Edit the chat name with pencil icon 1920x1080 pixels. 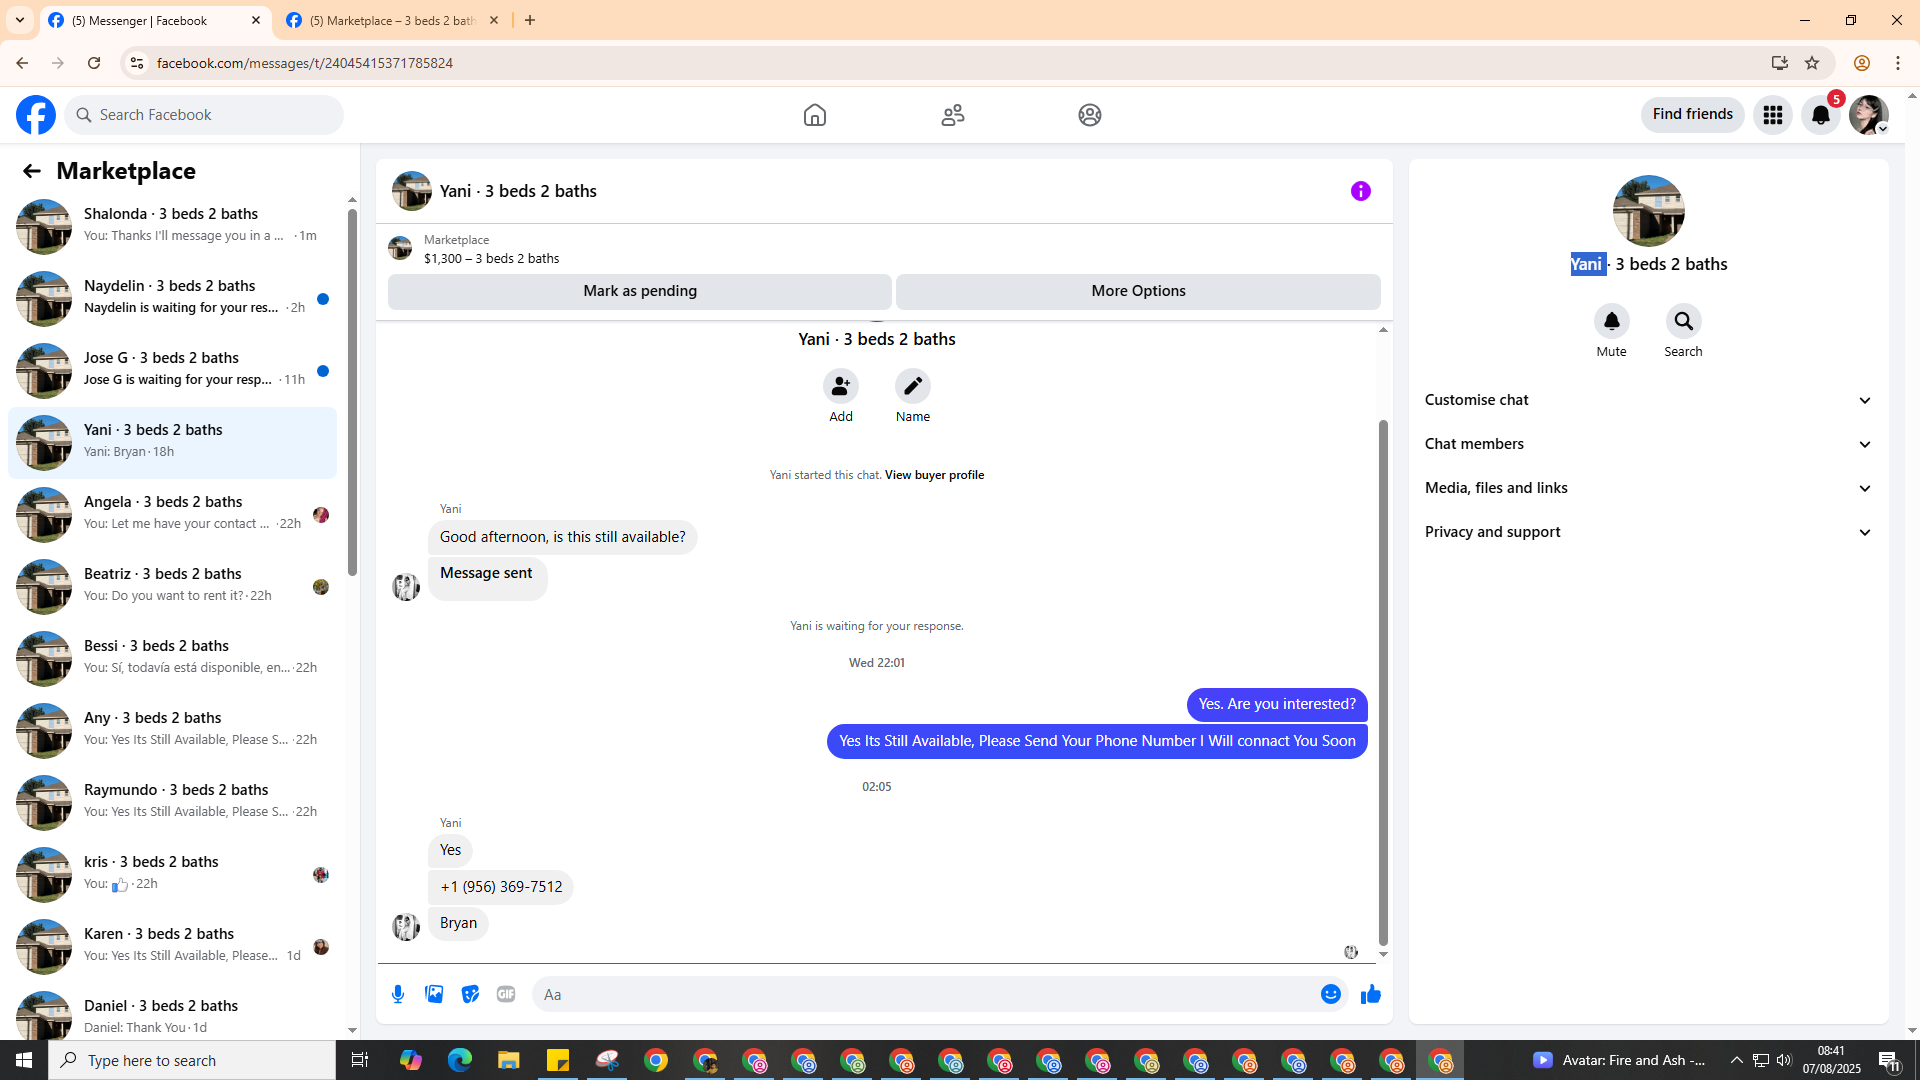pyautogui.click(x=913, y=386)
